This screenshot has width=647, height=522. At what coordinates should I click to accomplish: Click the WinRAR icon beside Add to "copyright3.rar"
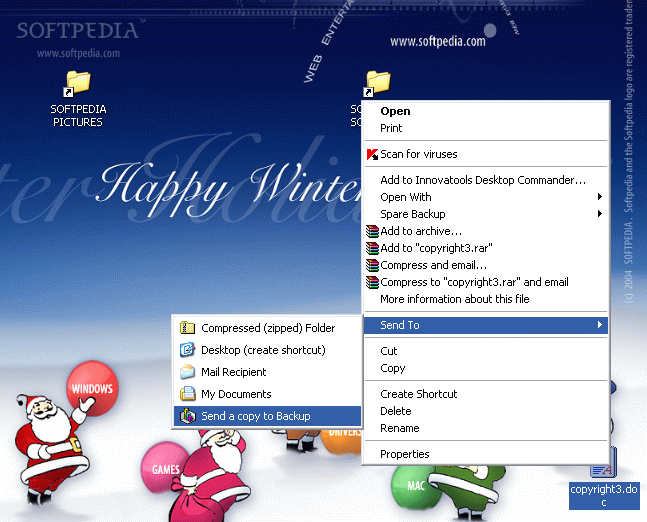pyautogui.click(x=372, y=248)
